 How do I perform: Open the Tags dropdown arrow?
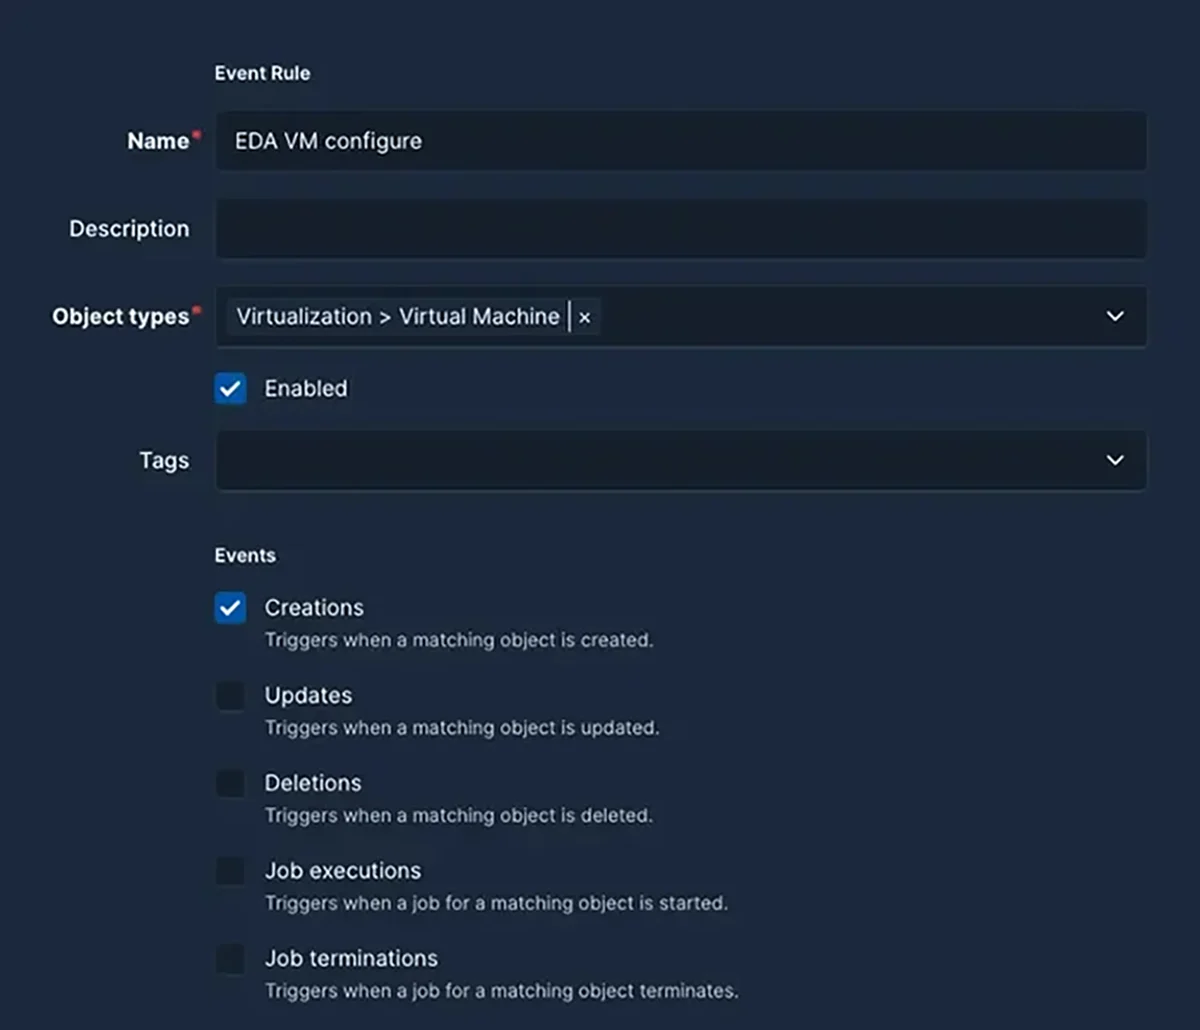1115,461
